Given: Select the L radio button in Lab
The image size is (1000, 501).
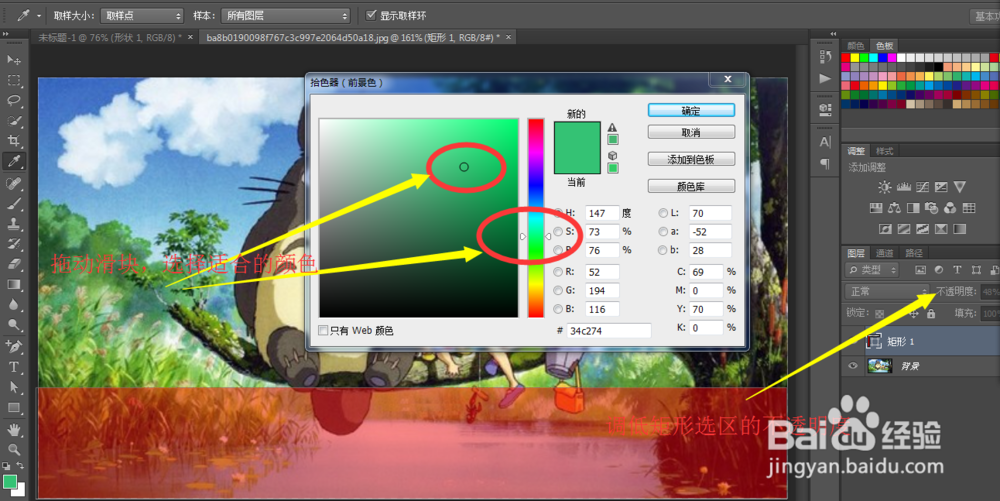Looking at the screenshot, I should click(663, 213).
